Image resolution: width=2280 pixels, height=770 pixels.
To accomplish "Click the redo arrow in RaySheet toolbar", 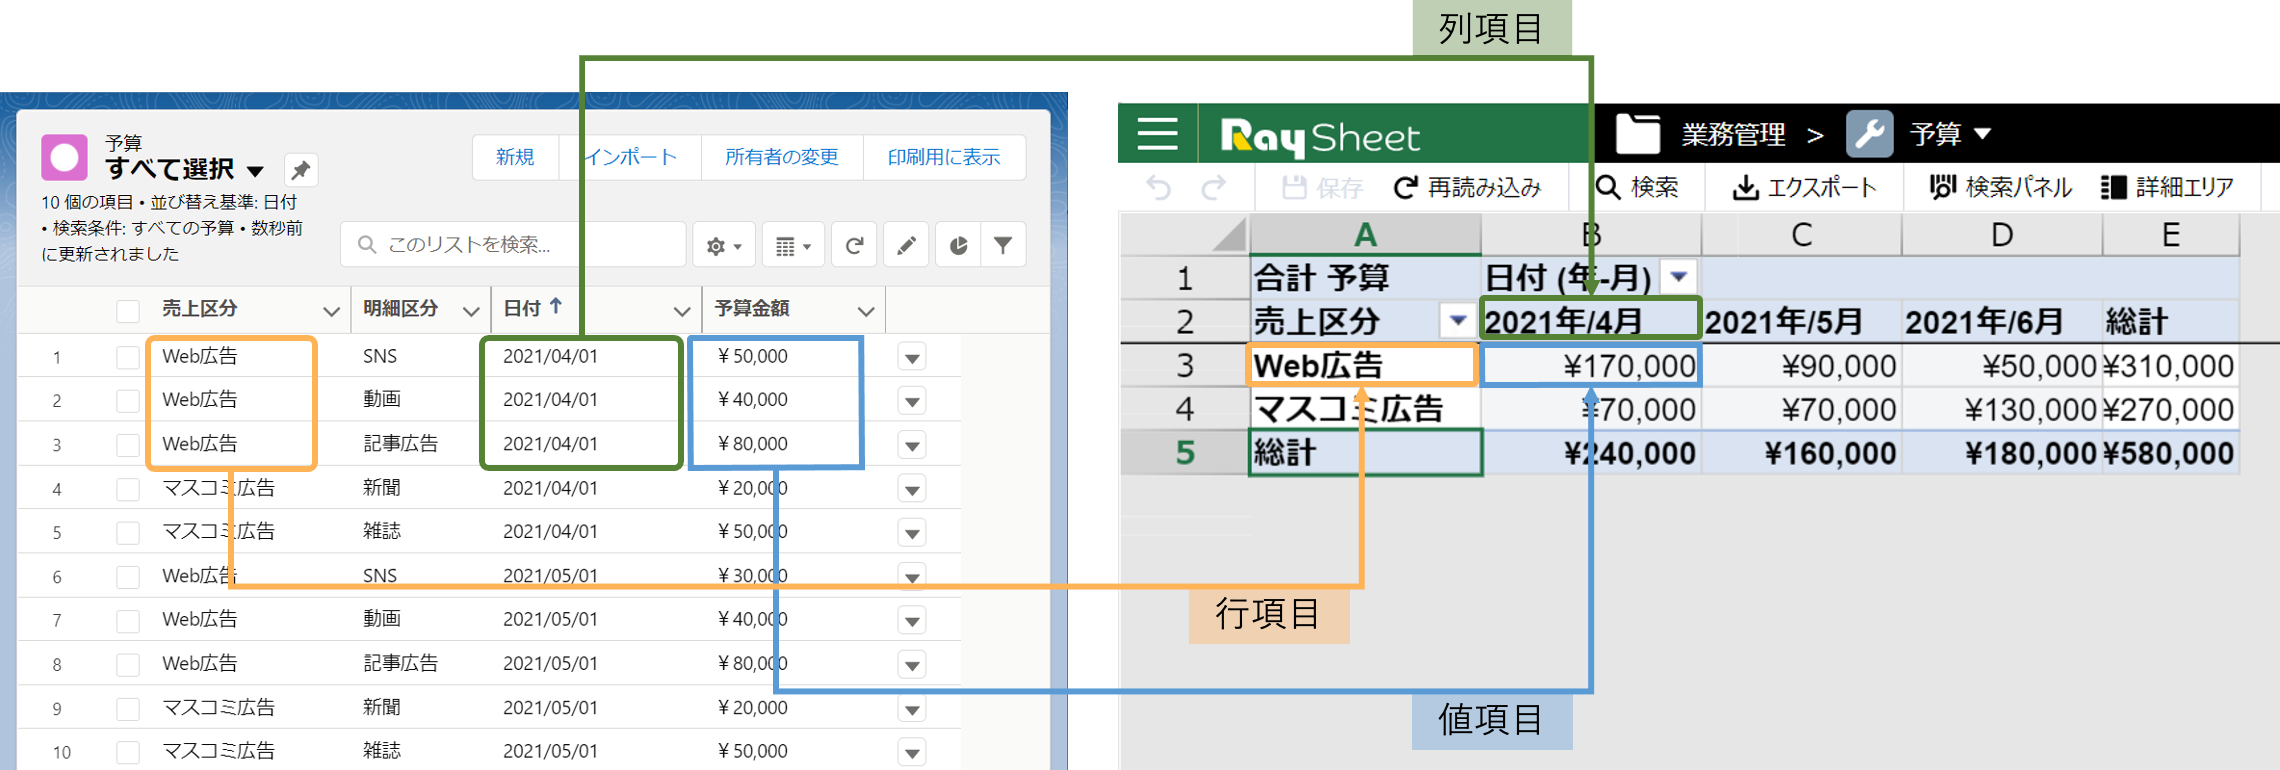I will [1213, 187].
